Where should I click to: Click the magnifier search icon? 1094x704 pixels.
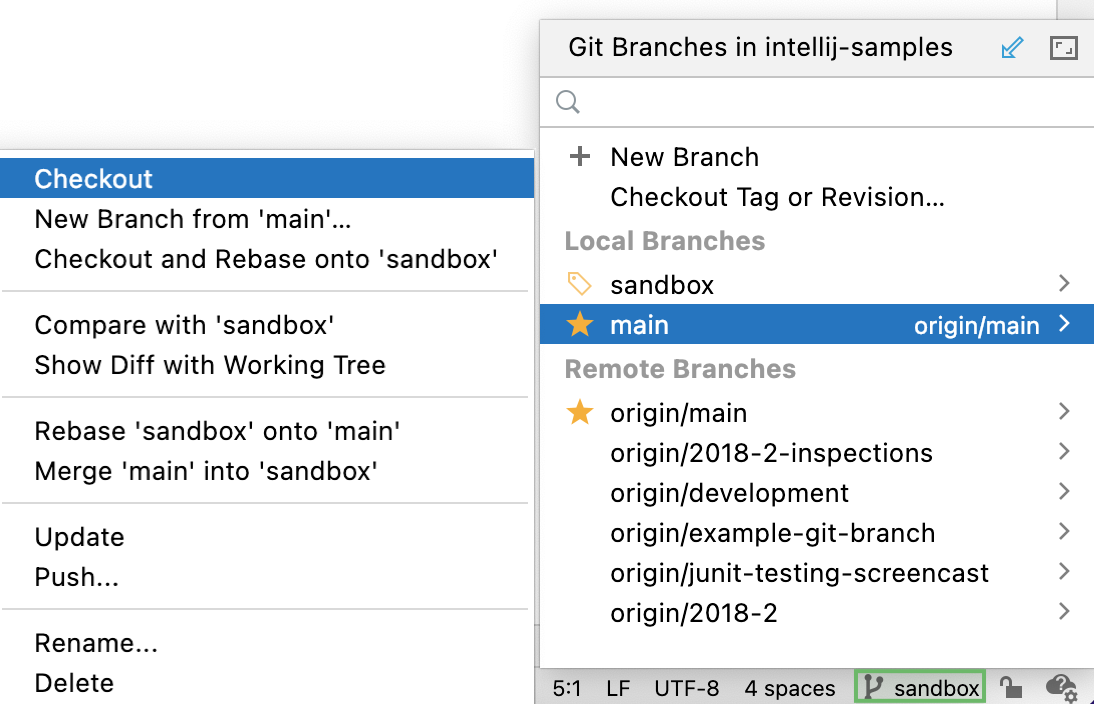pyautogui.click(x=567, y=101)
